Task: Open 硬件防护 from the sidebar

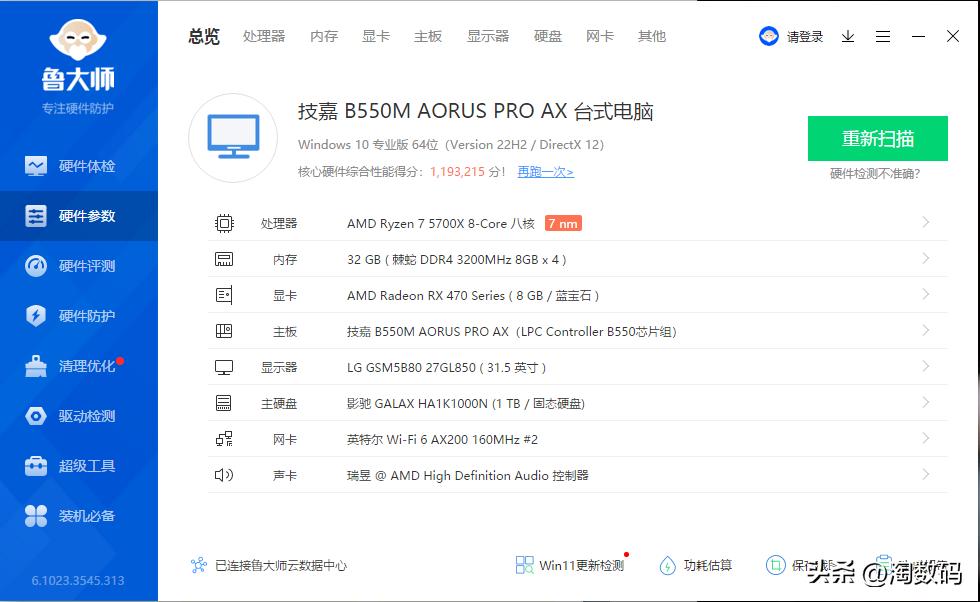Action: tap(79, 315)
